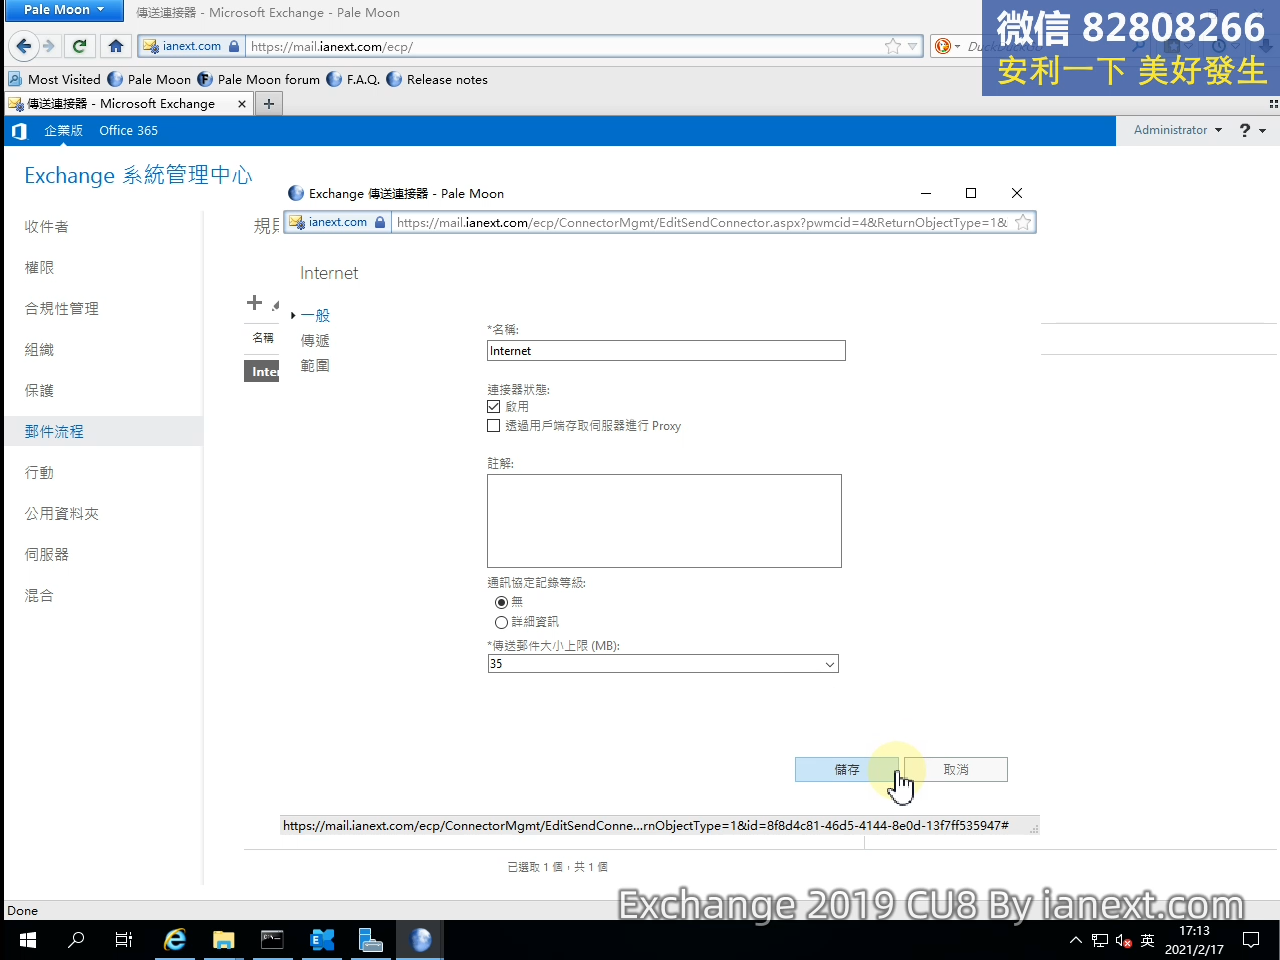Open the main address bar history dropdown
The height and width of the screenshot is (960, 1280).
coord(912,46)
